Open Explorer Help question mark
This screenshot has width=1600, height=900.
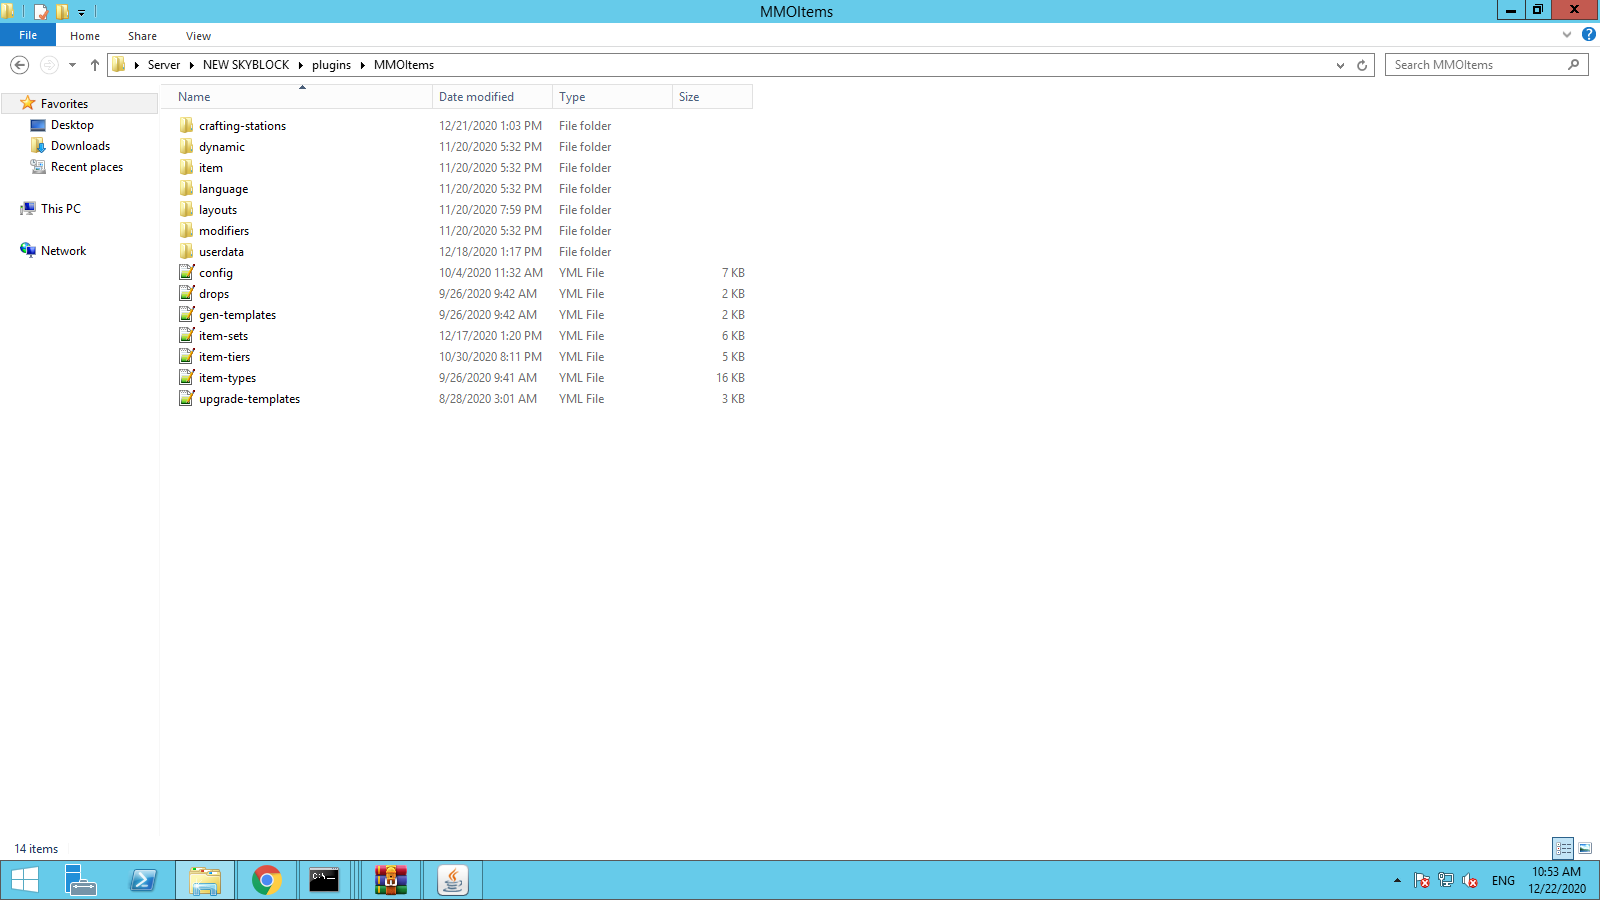tap(1588, 35)
